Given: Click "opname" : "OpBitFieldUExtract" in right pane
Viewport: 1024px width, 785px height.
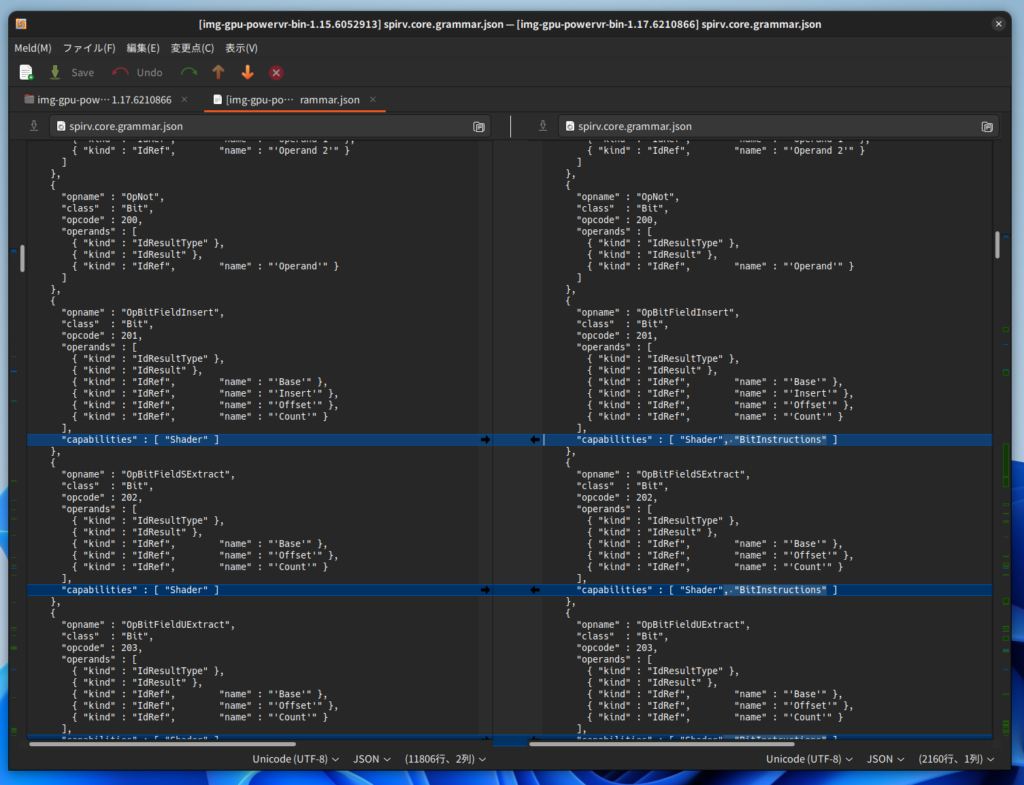Looking at the screenshot, I should click(663, 624).
